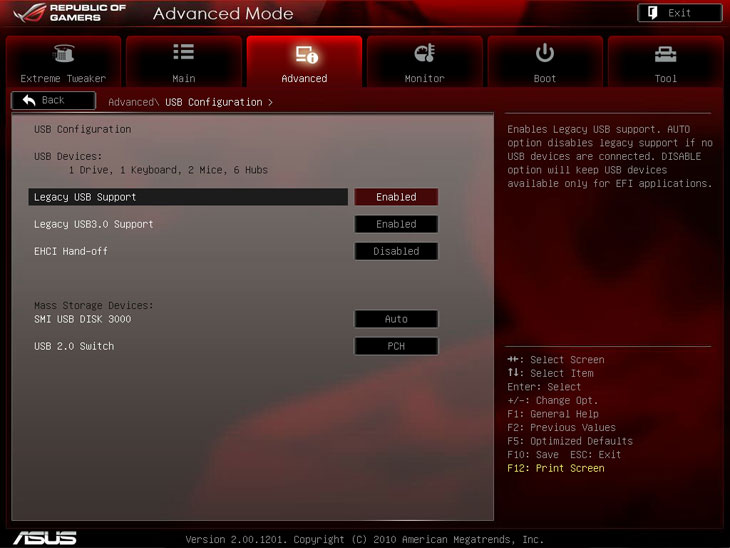
Task: Select the Legacy USB Support row label
Action: 85,197
